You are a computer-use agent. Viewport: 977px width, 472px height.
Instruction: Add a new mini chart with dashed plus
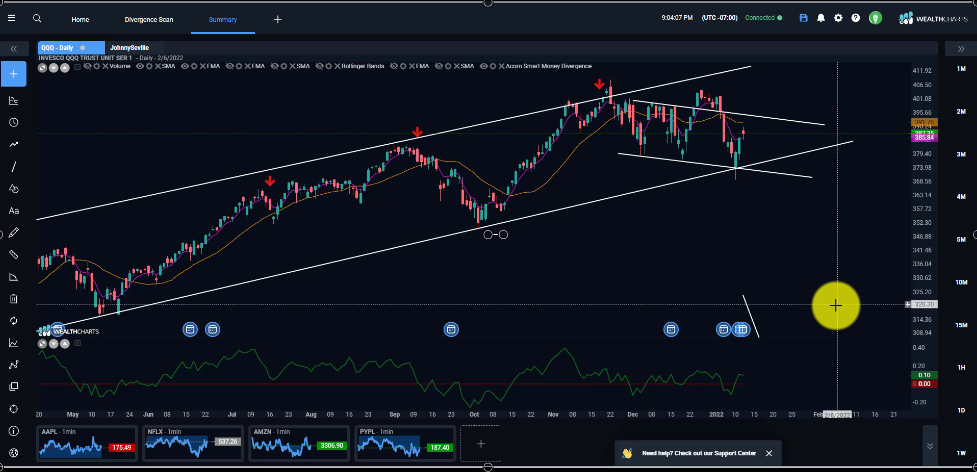tap(480, 444)
